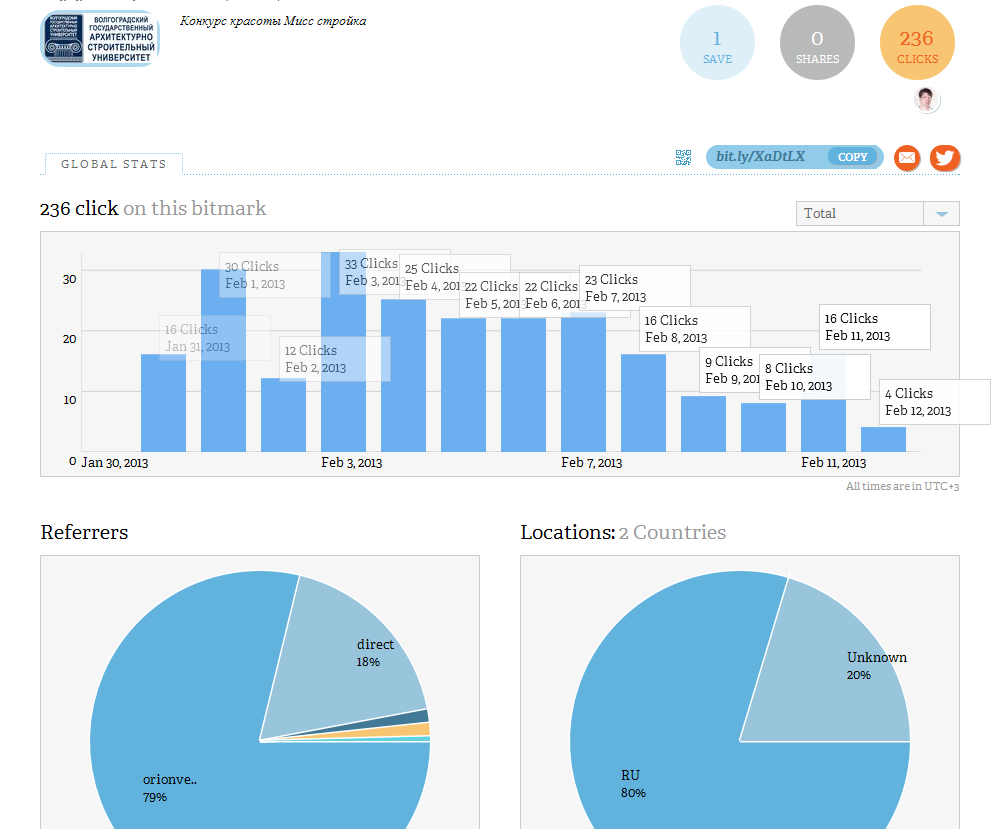Select the orionve.. 79% pie slice
The image size is (1000, 829).
pyautogui.click(x=191, y=733)
